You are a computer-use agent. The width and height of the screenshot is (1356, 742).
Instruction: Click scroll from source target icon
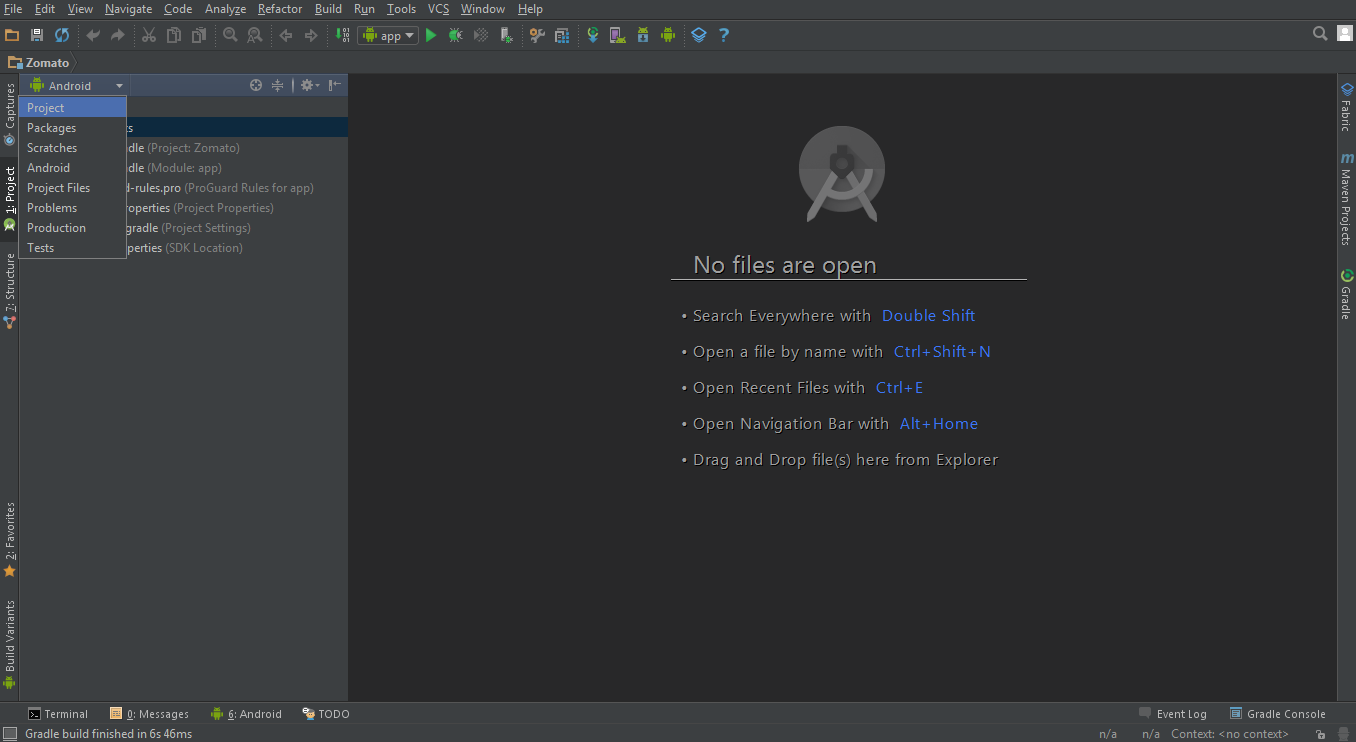pyautogui.click(x=256, y=86)
